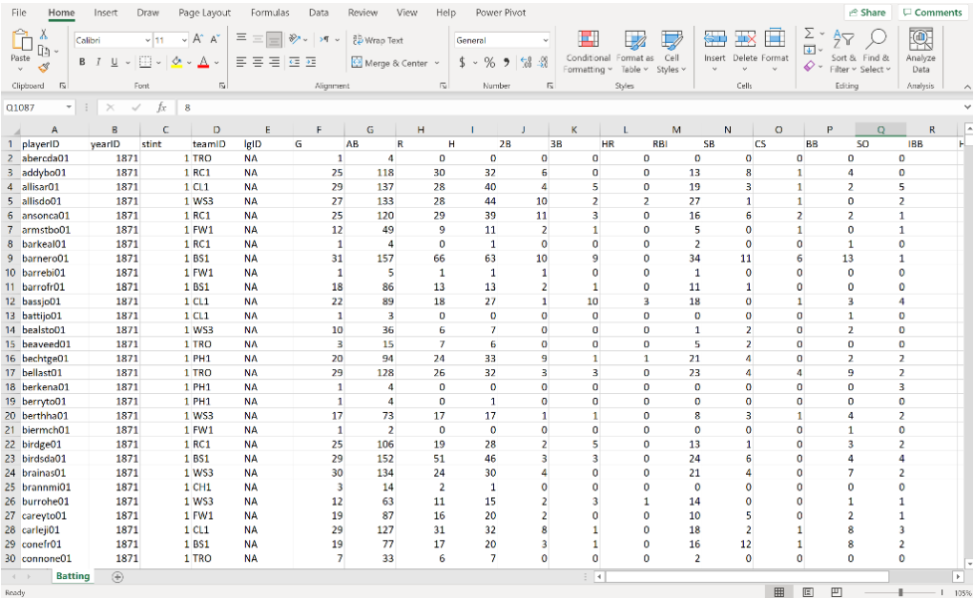977x598 pixels.
Task: Toggle underline formatting
Action: (x=114, y=60)
